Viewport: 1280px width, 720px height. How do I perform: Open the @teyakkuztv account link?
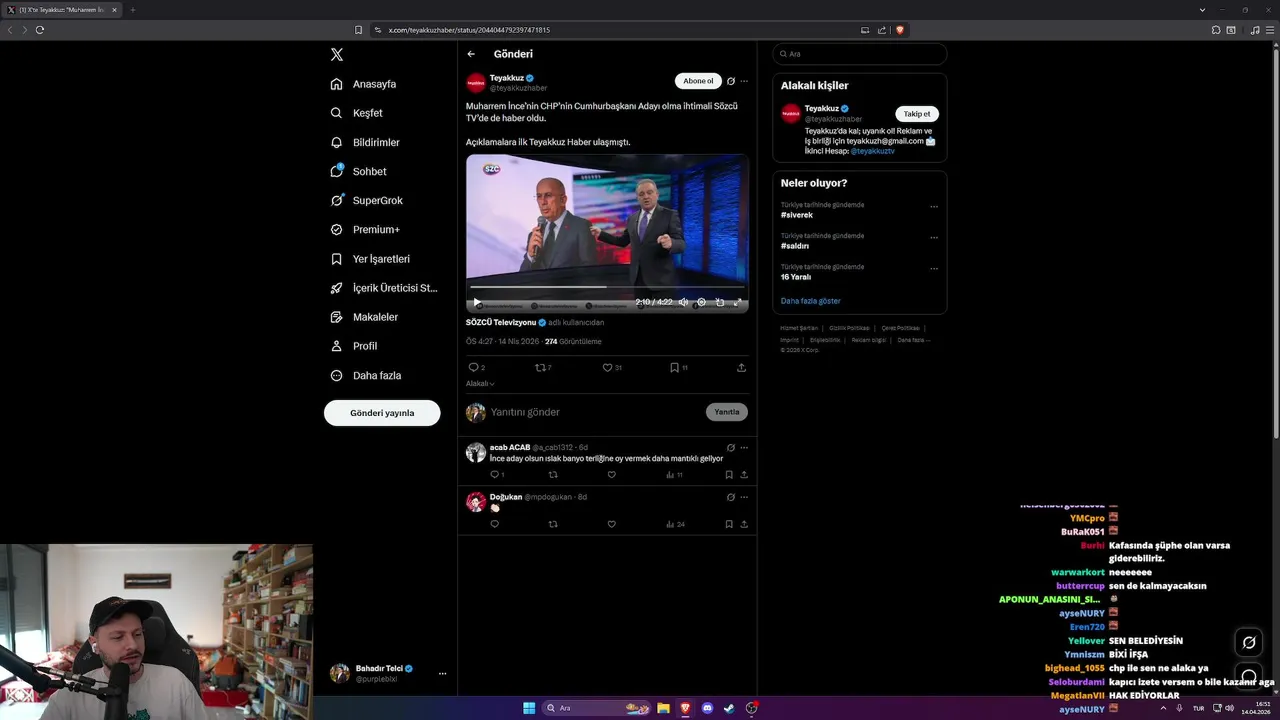click(x=873, y=151)
